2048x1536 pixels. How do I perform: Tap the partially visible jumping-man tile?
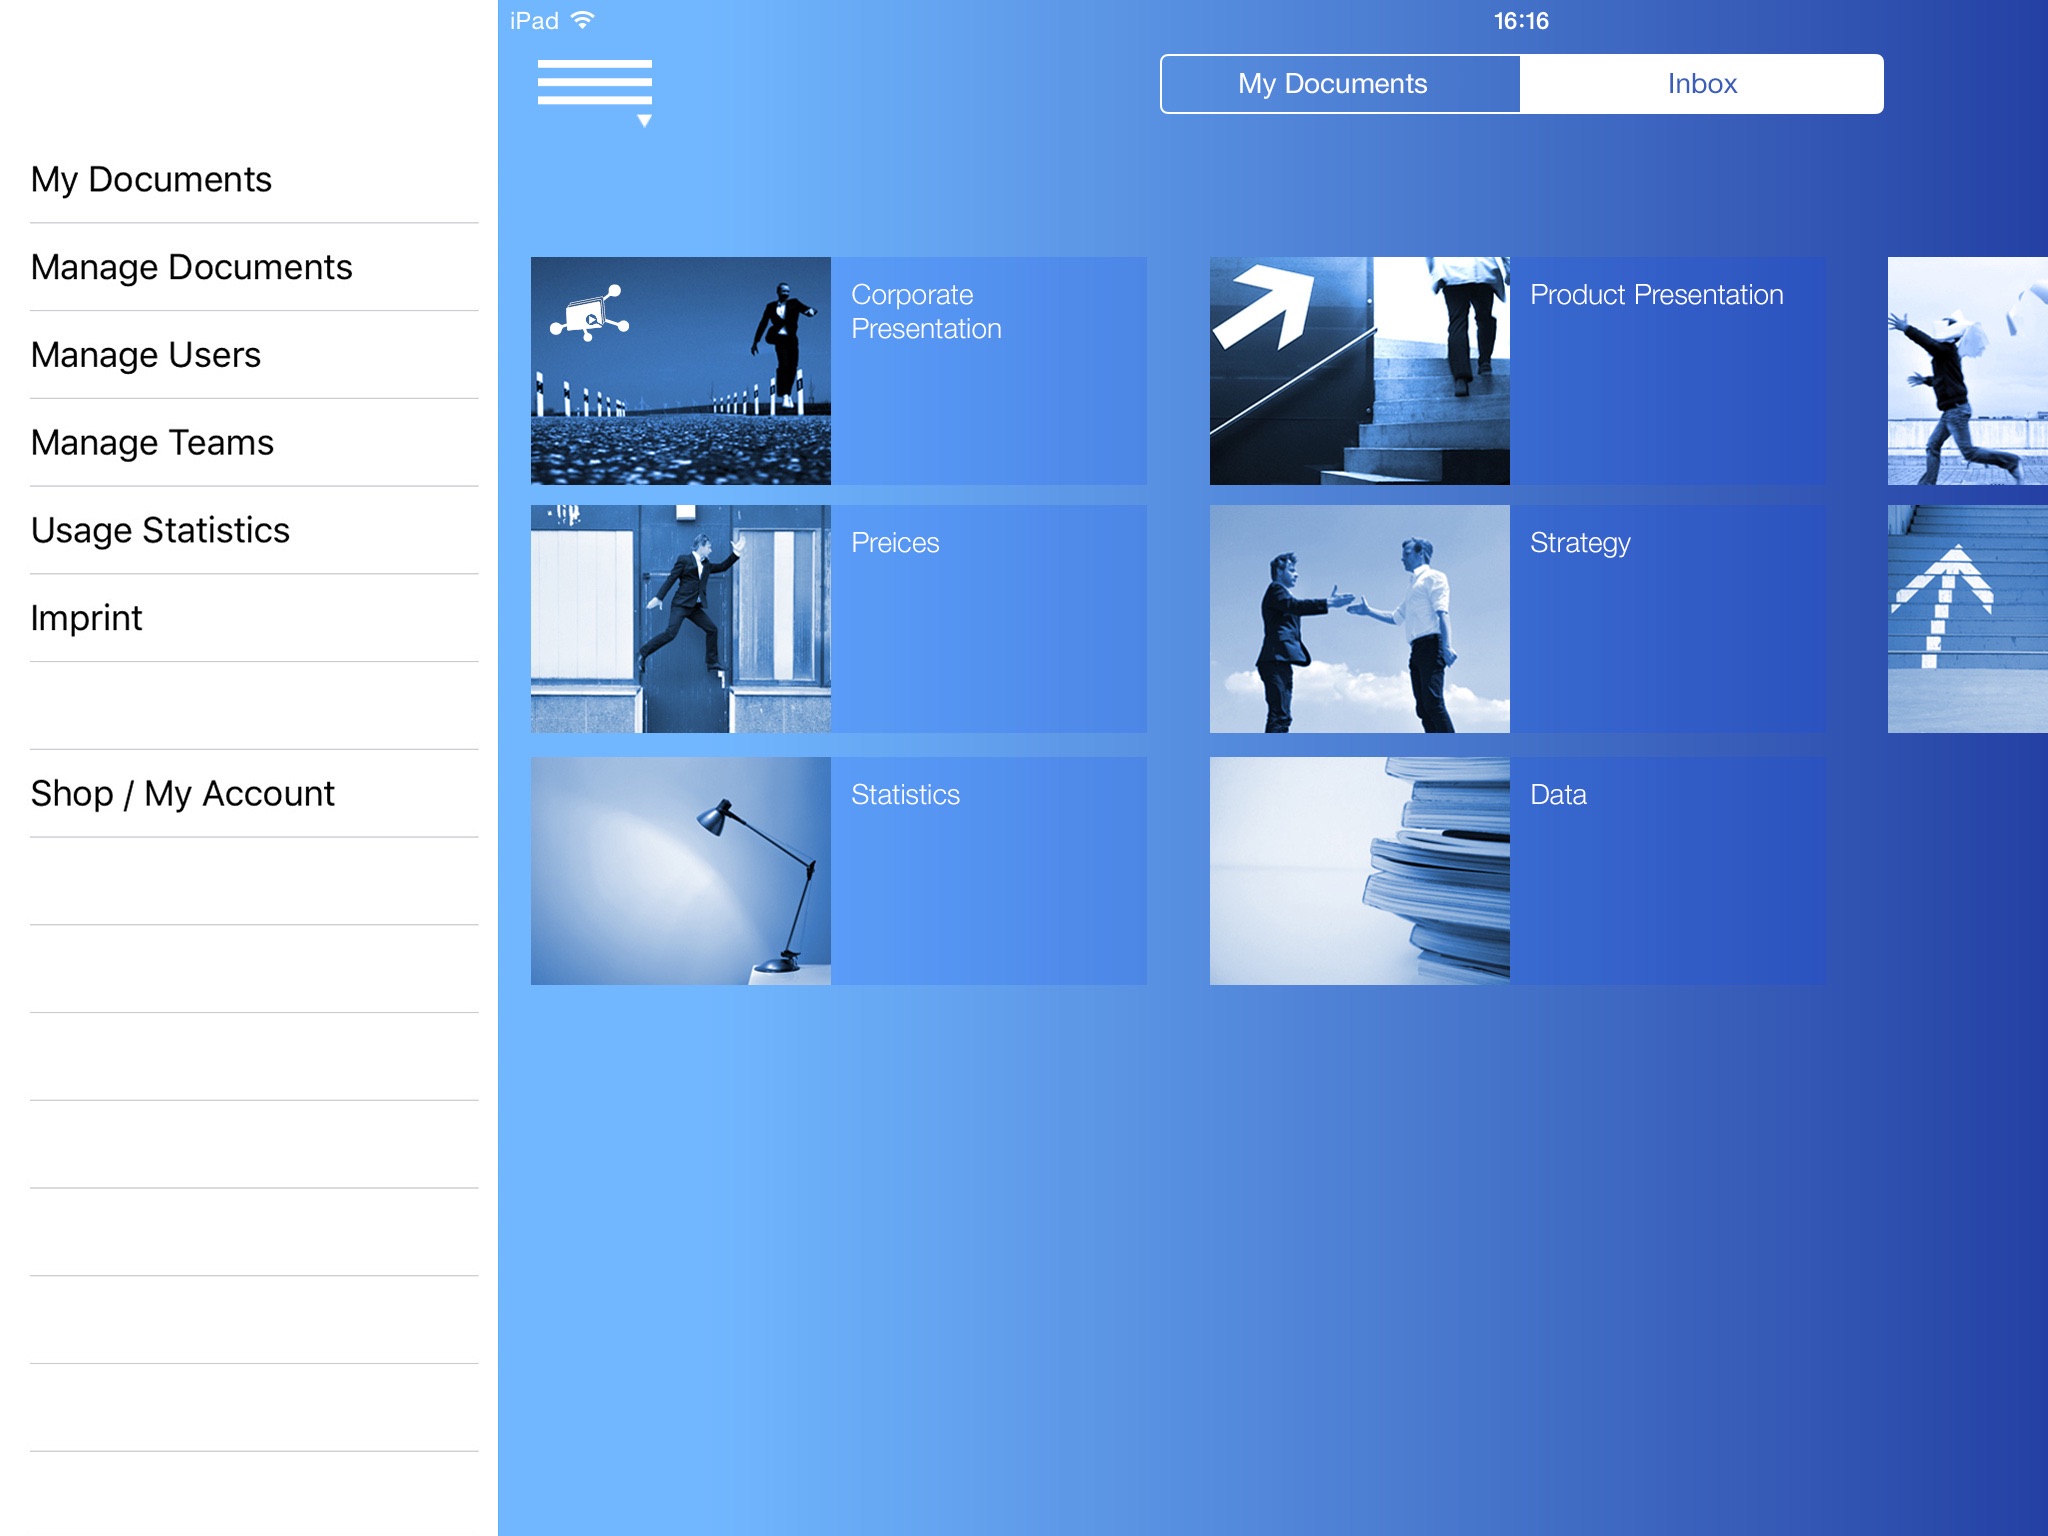coord(1967,371)
